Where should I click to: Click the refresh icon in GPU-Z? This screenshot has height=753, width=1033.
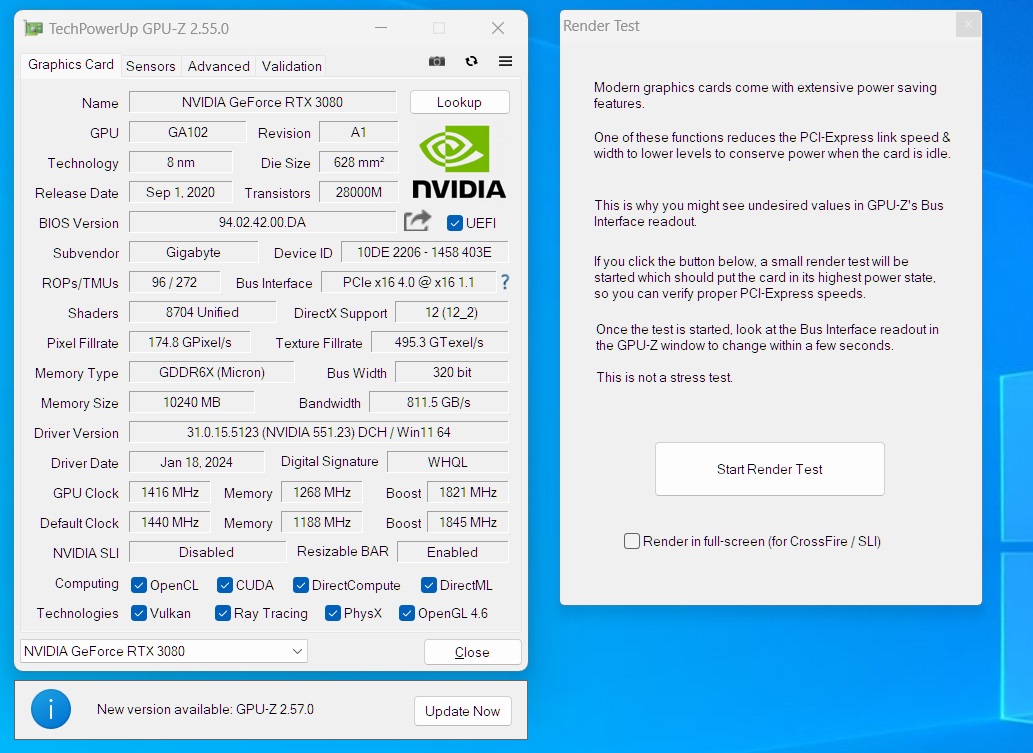tap(471, 61)
